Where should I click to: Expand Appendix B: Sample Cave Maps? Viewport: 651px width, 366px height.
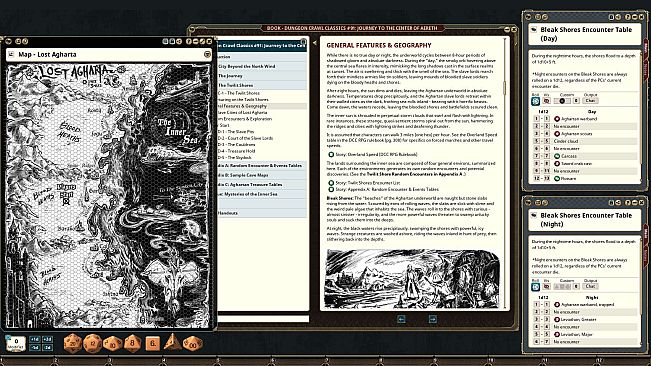(262, 175)
